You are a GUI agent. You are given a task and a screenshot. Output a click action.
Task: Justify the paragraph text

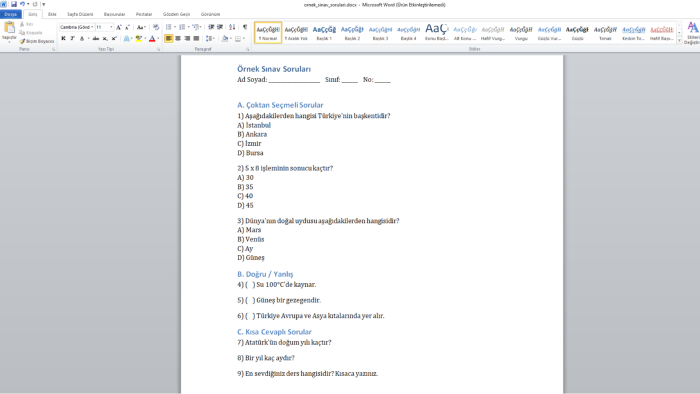click(x=196, y=39)
